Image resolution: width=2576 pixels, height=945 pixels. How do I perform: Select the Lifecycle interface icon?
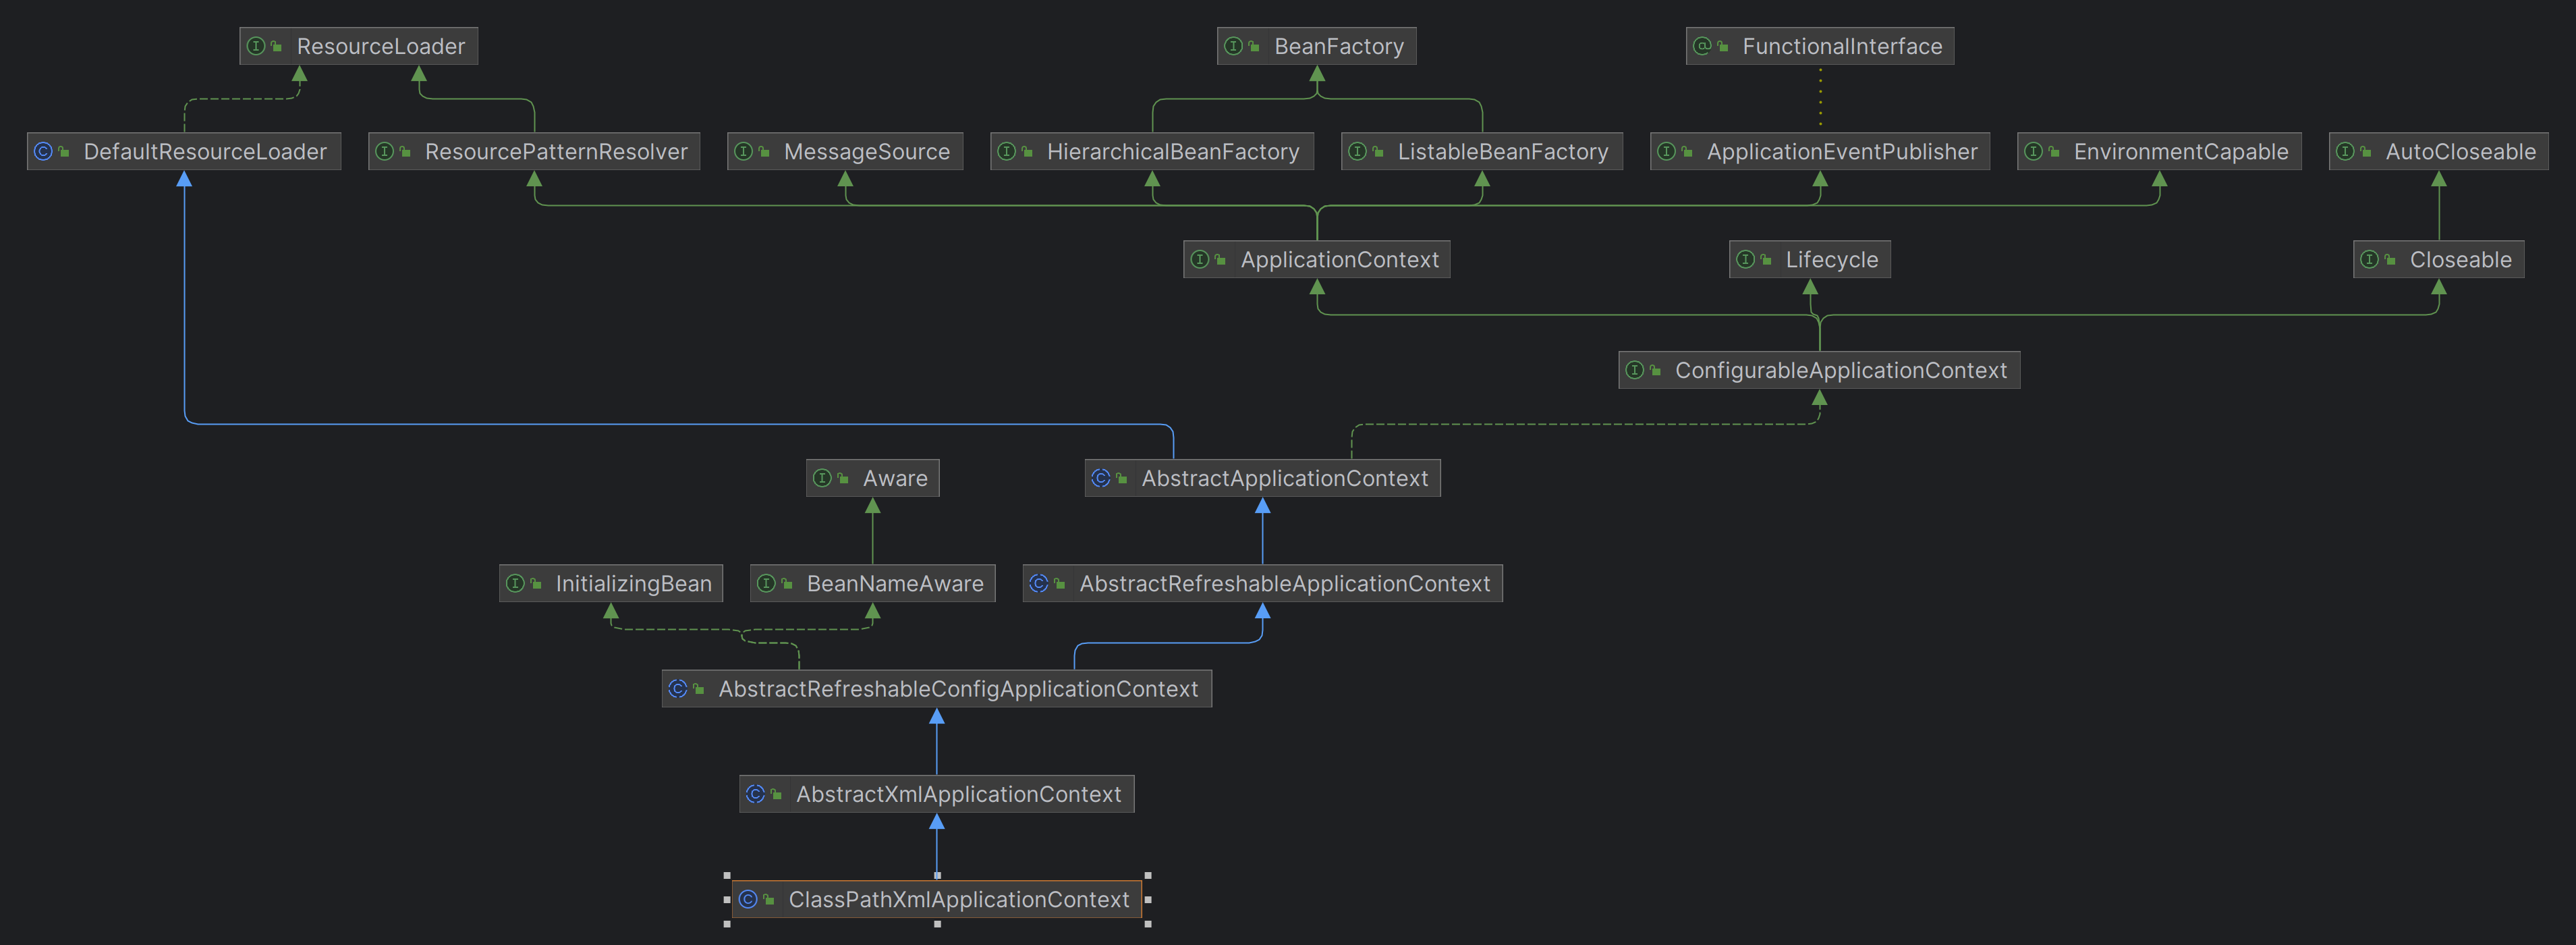tap(1745, 258)
